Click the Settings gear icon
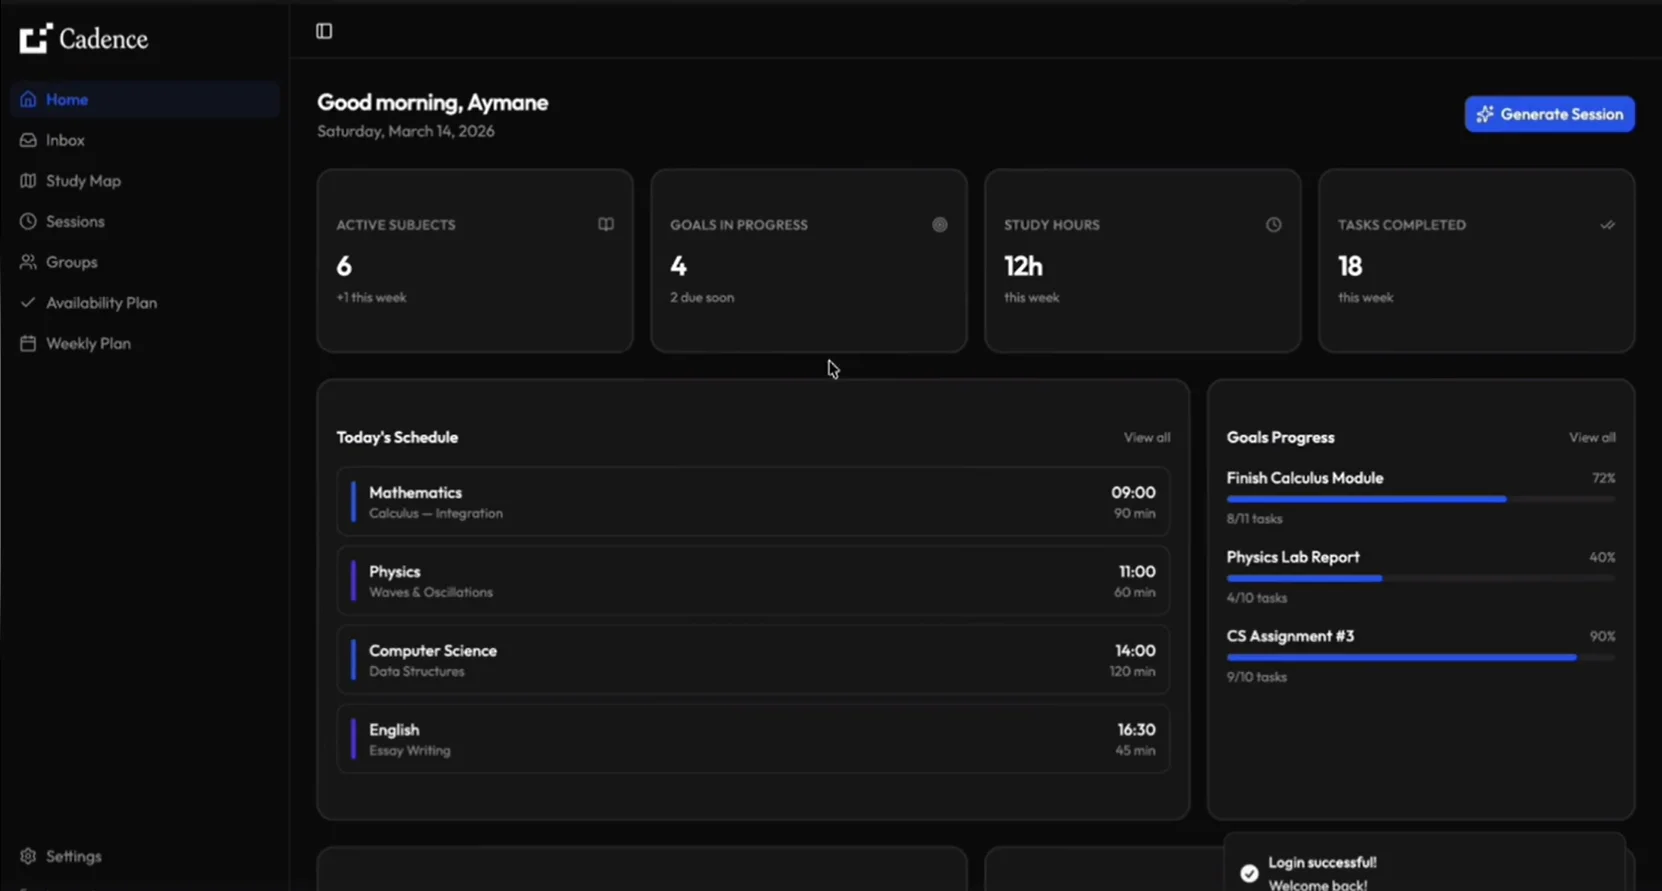Viewport: 1662px width, 891px height. pos(28,856)
